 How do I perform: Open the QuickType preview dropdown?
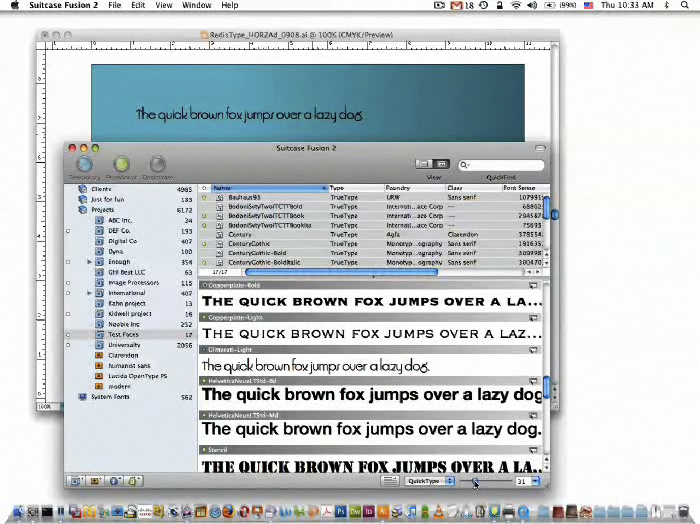[x=429, y=481]
